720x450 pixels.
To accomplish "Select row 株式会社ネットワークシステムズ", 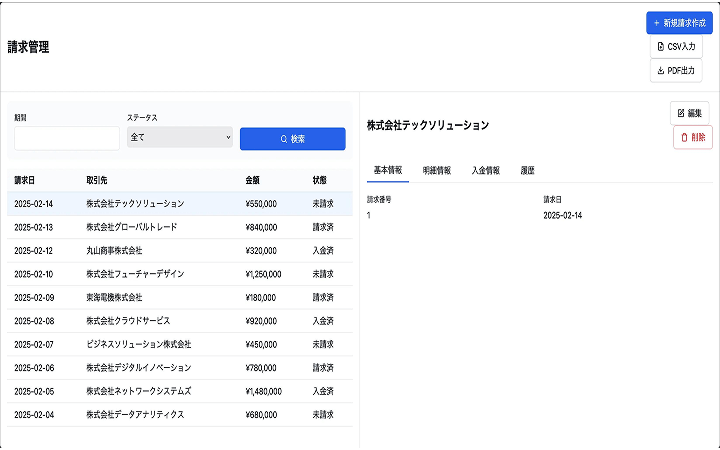I will (x=180, y=391).
